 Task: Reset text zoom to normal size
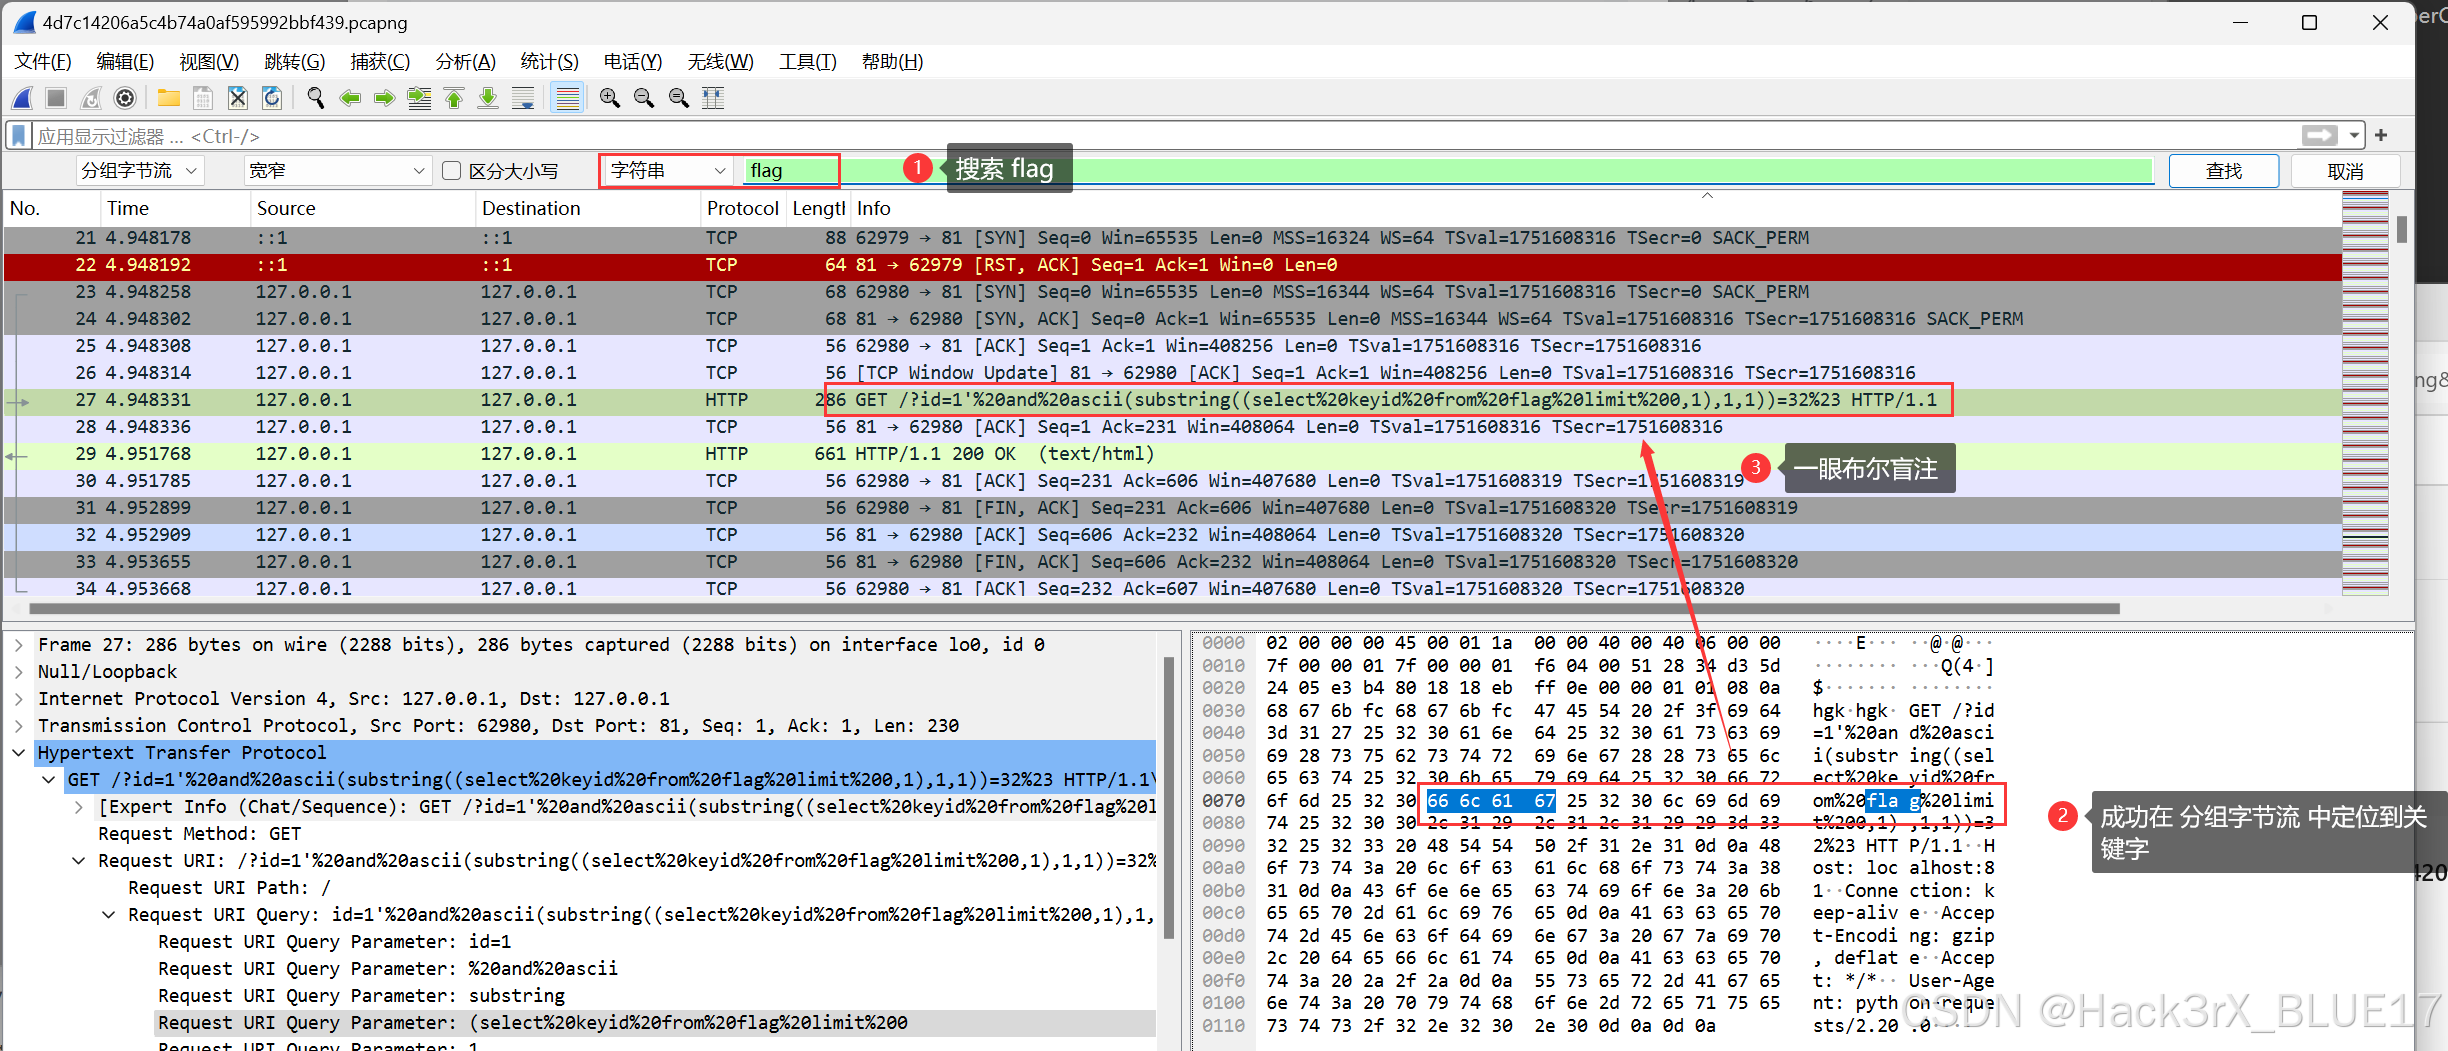tap(679, 98)
